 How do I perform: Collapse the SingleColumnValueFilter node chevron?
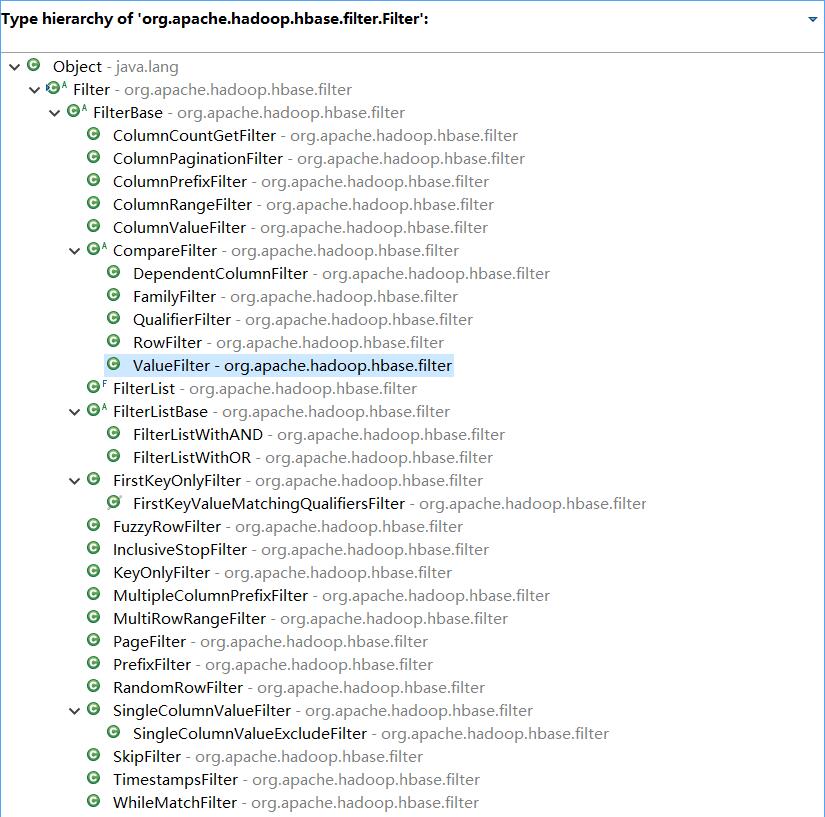tap(75, 711)
